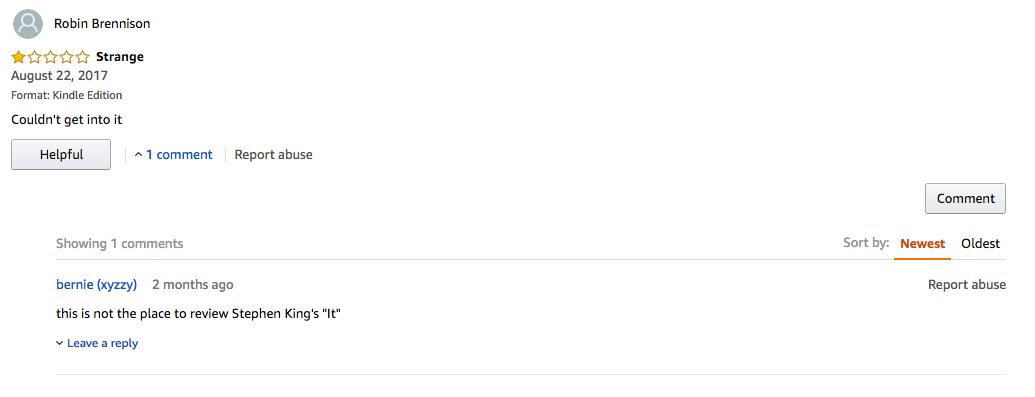Viewport: 1035px width, 397px height.
Task: Open bernie (xyzzy) profile link
Action: tap(96, 285)
